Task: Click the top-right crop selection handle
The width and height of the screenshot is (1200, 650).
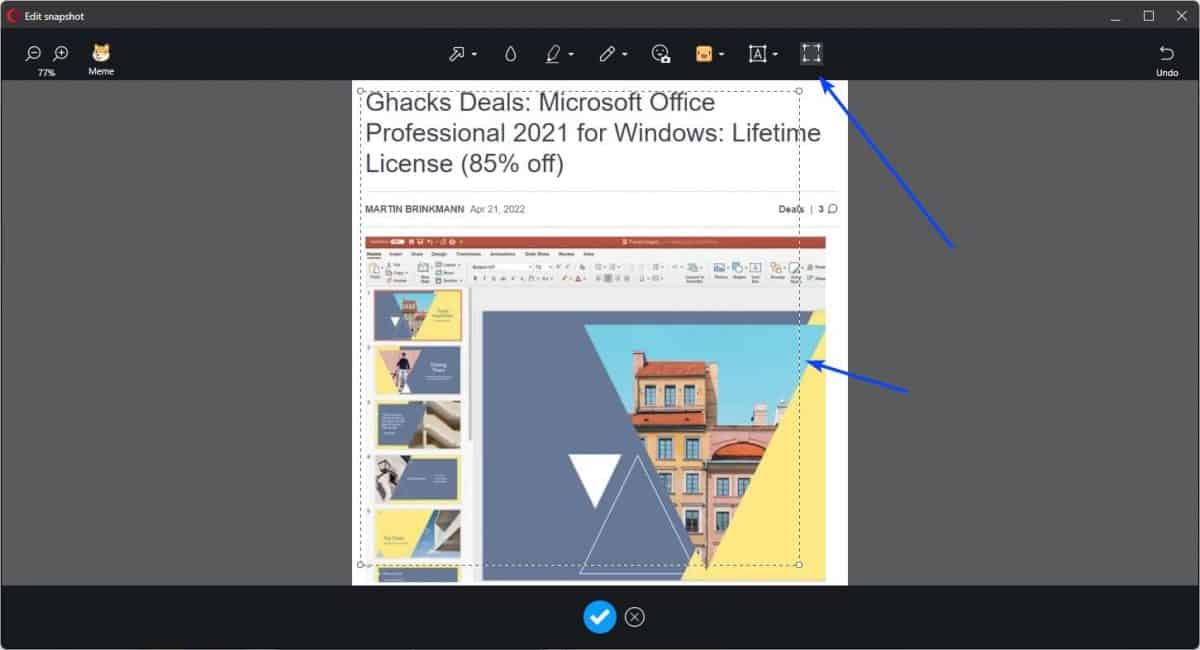Action: (799, 90)
